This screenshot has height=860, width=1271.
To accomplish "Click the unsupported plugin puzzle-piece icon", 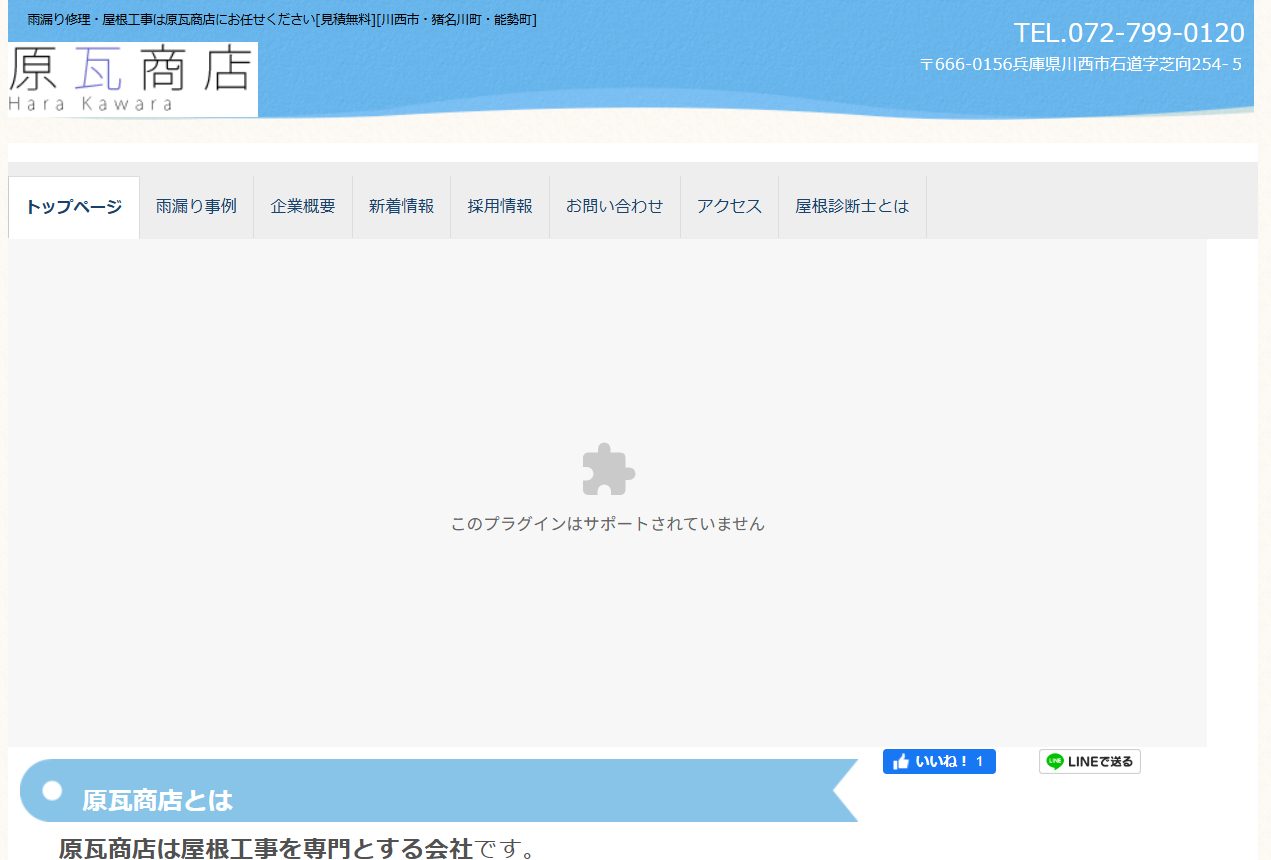I will [x=606, y=467].
